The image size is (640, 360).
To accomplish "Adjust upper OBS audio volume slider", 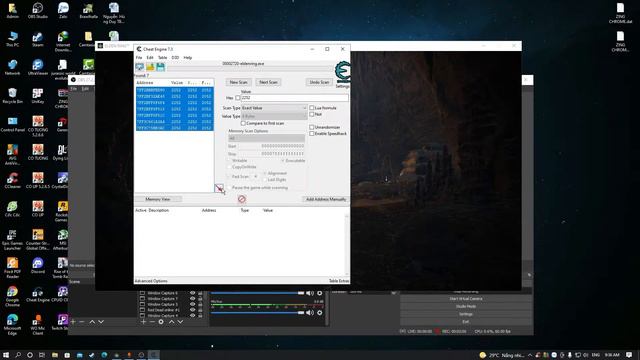I will [258, 293].
